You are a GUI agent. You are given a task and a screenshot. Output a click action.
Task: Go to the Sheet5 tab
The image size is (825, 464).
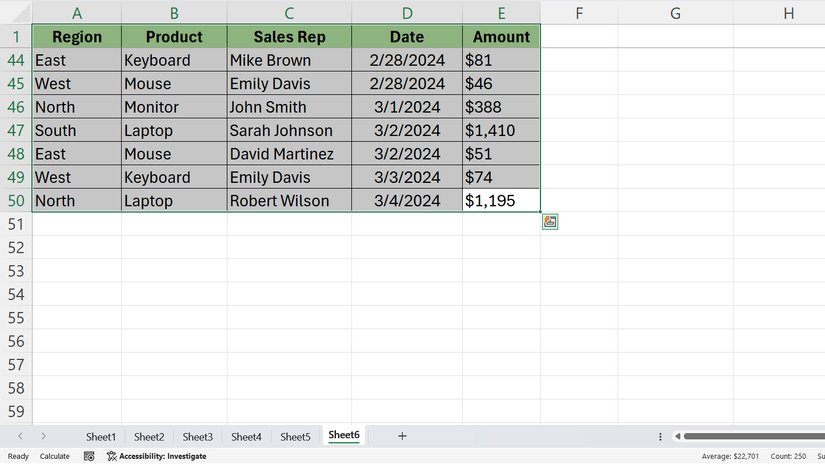pos(295,437)
